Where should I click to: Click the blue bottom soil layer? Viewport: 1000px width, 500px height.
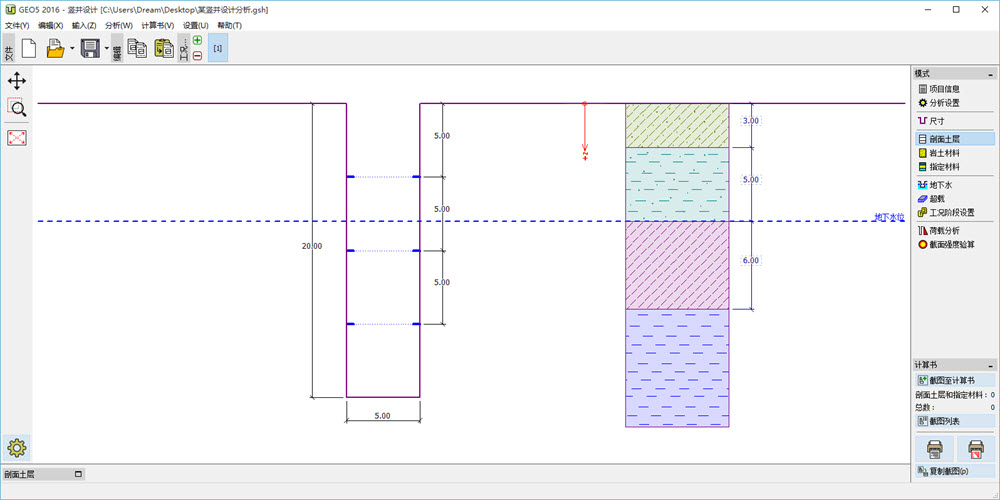click(x=677, y=368)
